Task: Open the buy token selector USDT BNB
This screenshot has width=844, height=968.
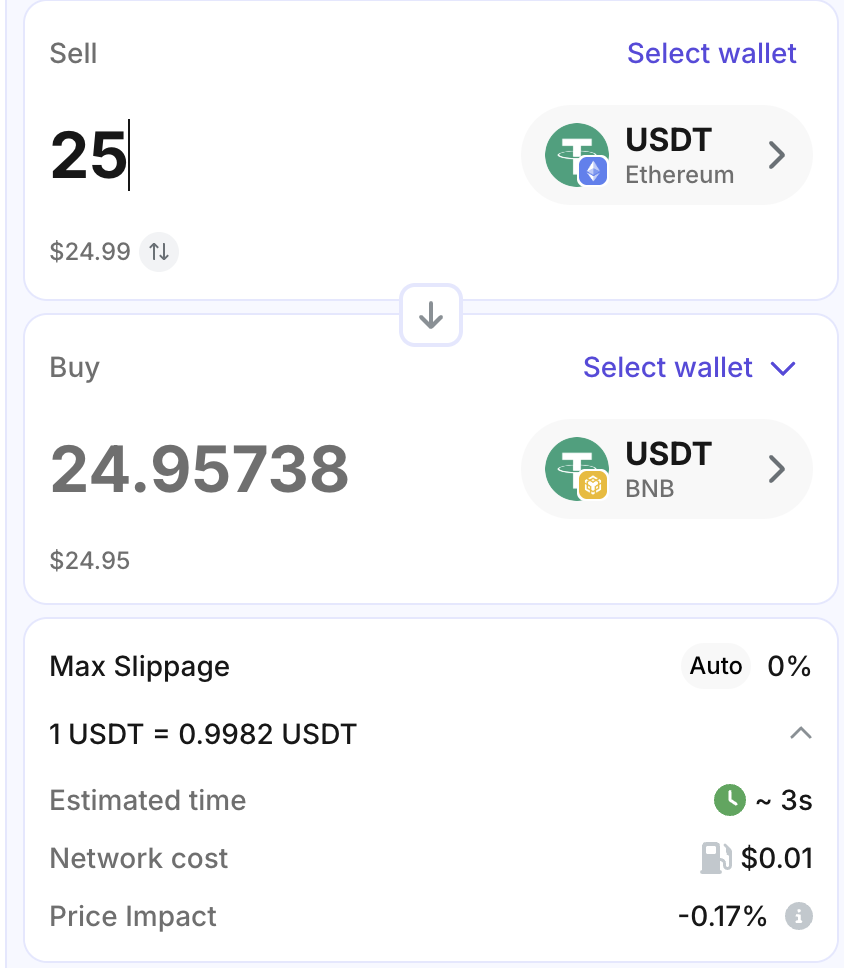Action: [x=665, y=470]
